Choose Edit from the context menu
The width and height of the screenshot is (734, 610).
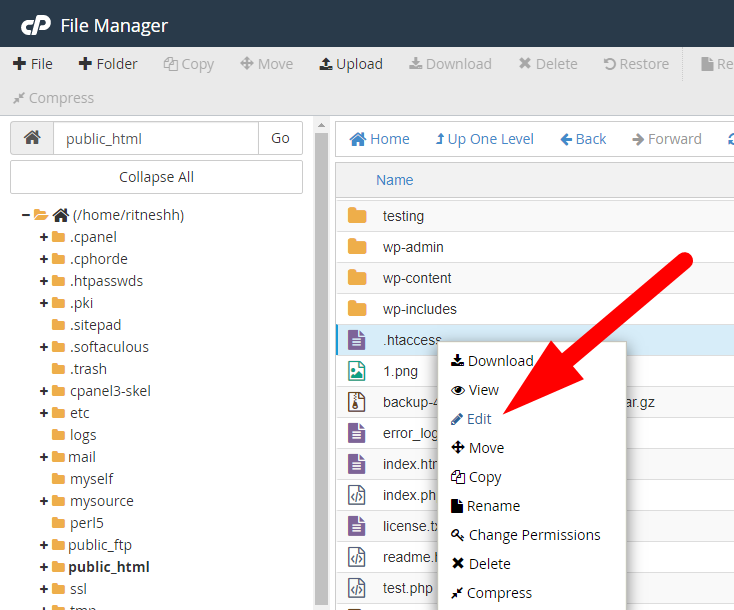coord(471,419)
